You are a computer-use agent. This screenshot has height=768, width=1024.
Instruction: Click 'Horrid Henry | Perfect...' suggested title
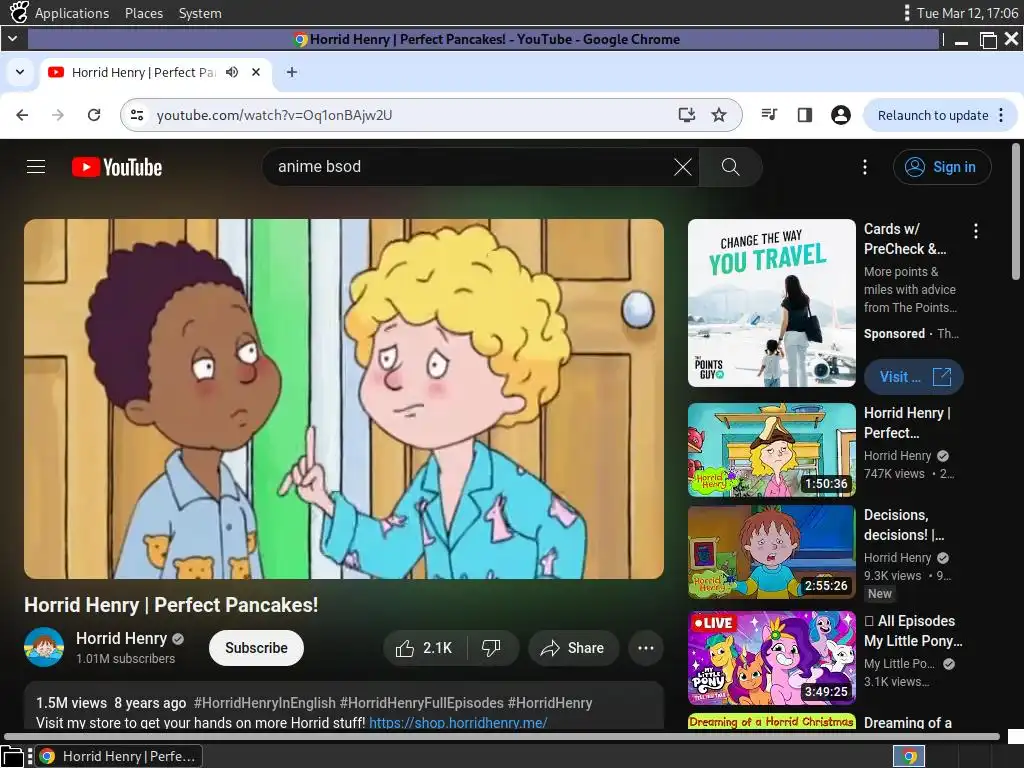[907, 423]
